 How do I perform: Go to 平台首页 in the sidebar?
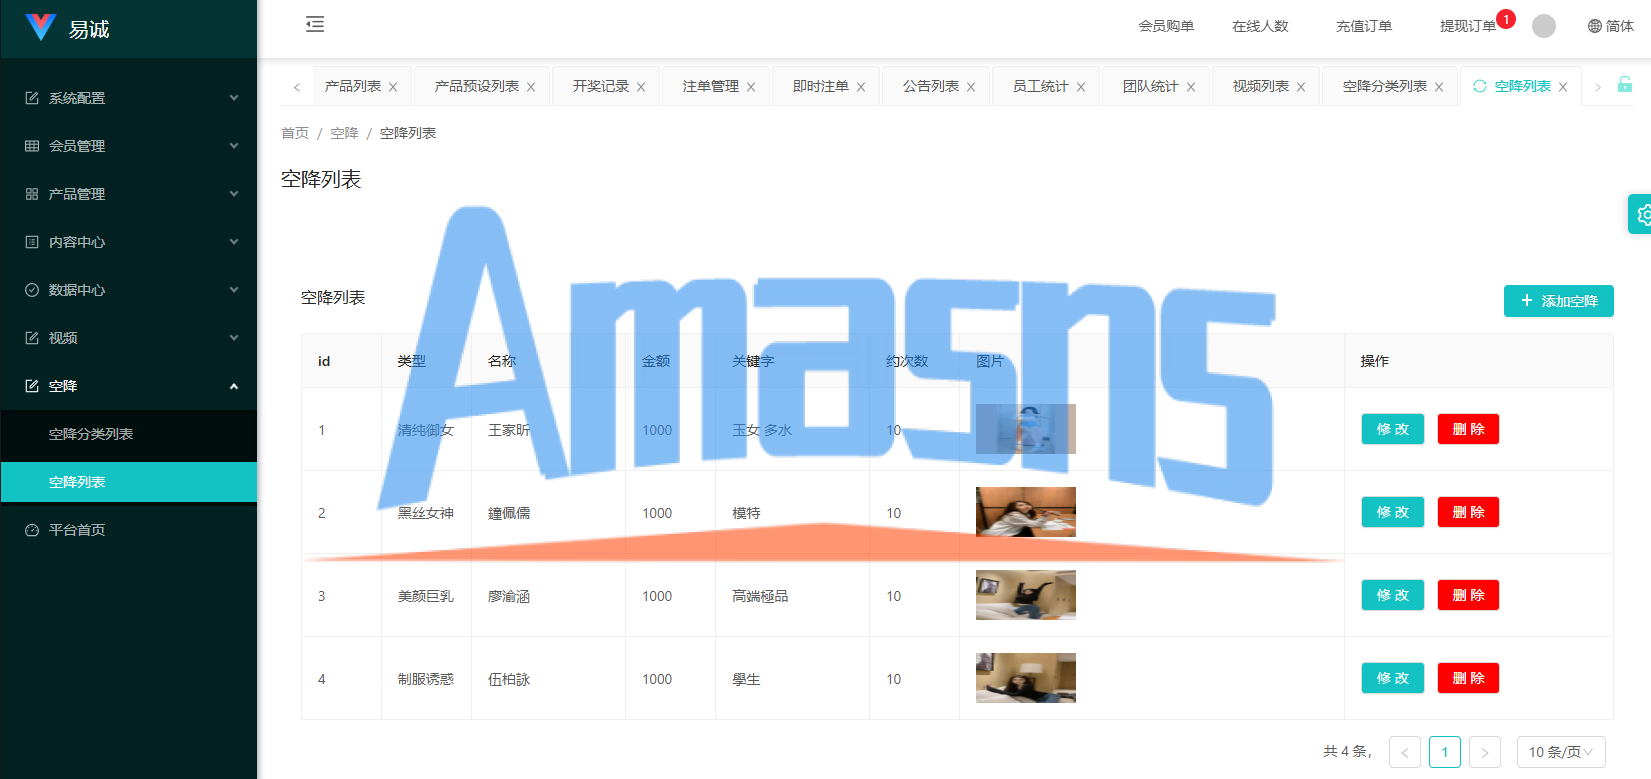(x=129, y=530)
